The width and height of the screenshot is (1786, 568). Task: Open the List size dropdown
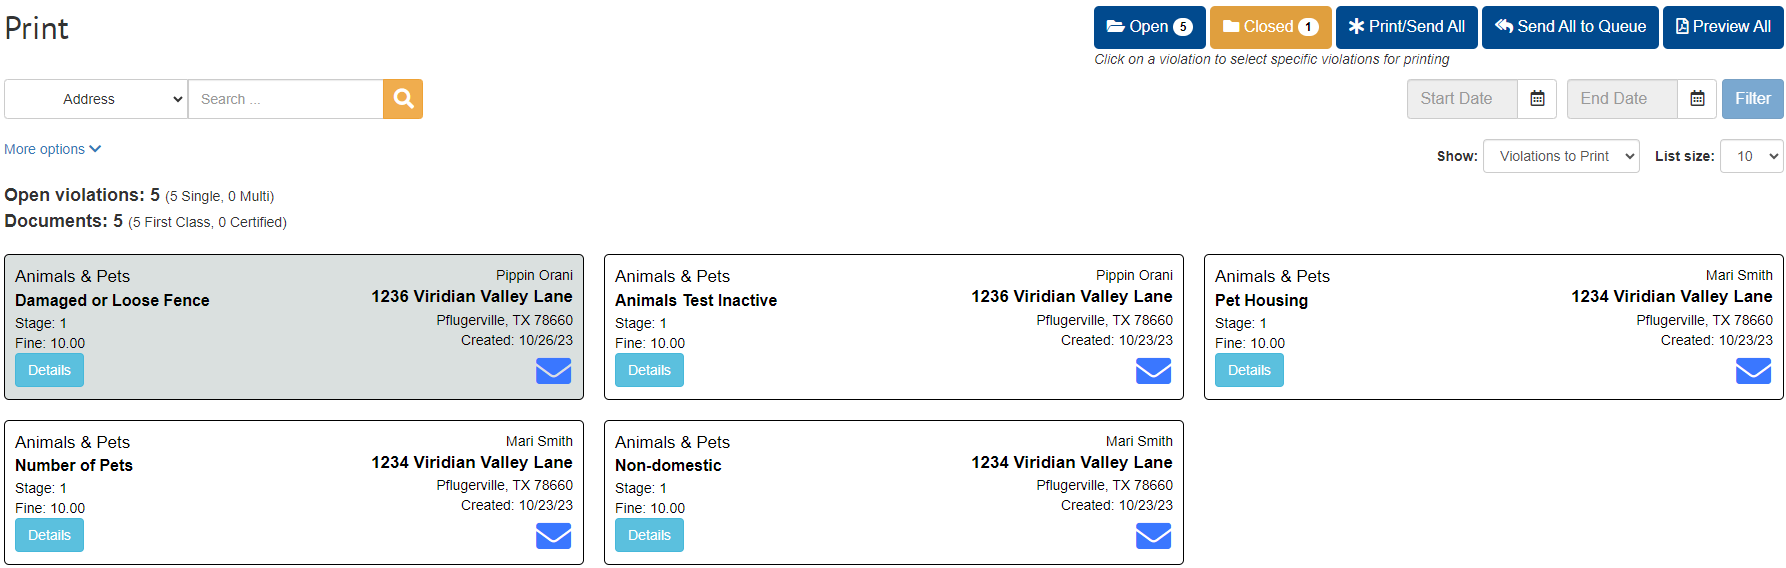click(x=1752, y=156)
